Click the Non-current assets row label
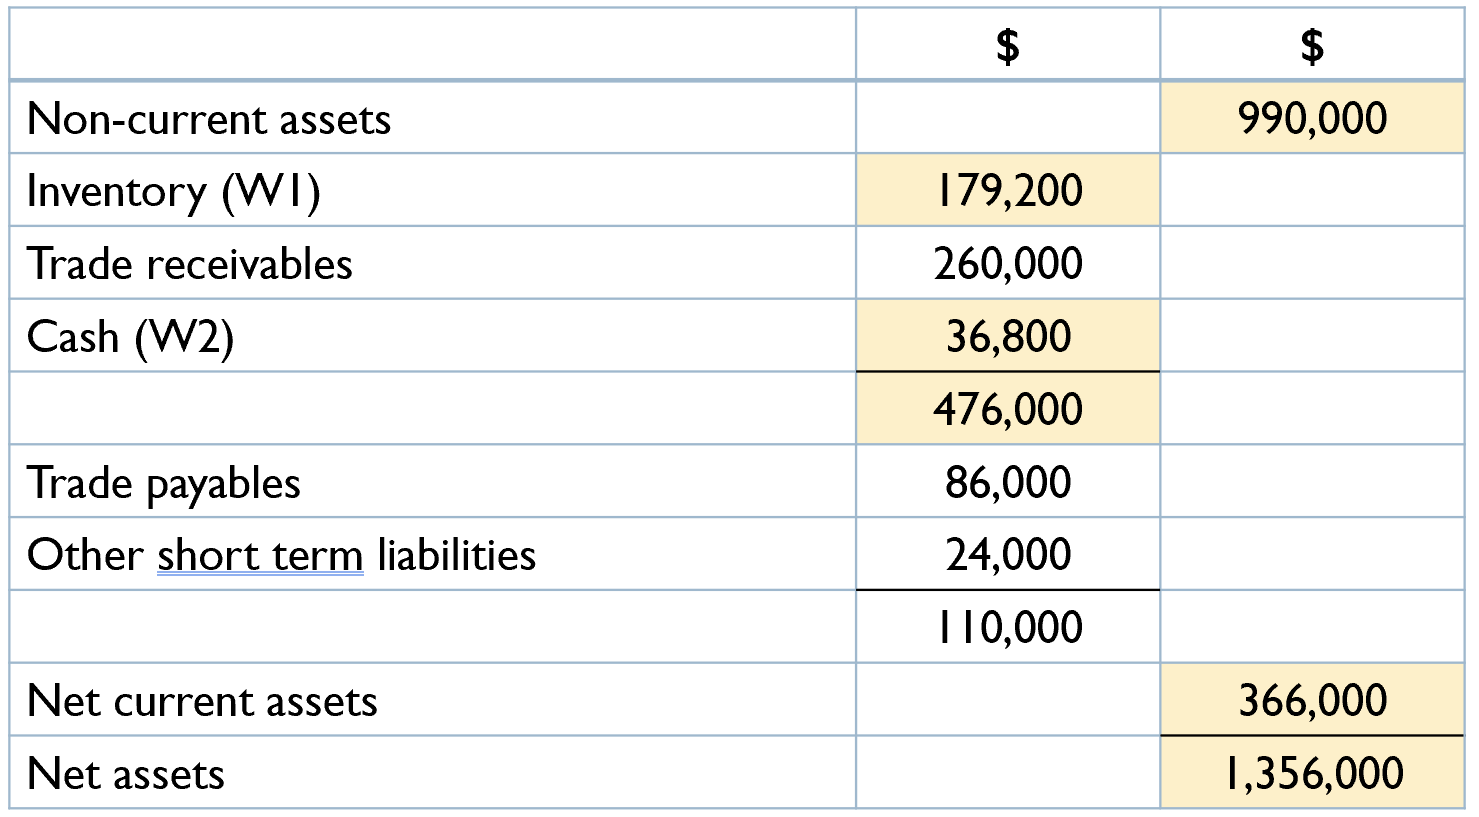1479x817 pixels. [x=209, y=119]
